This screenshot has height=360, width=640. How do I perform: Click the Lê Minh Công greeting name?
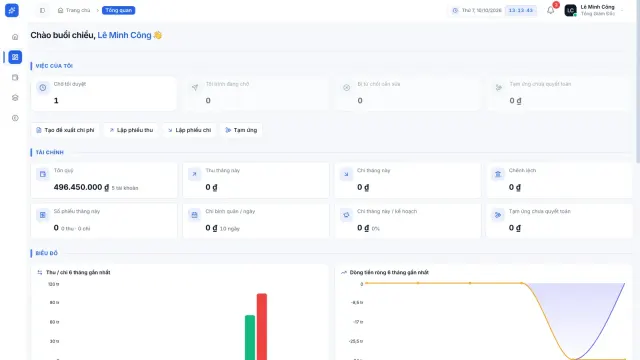(124, 35)
